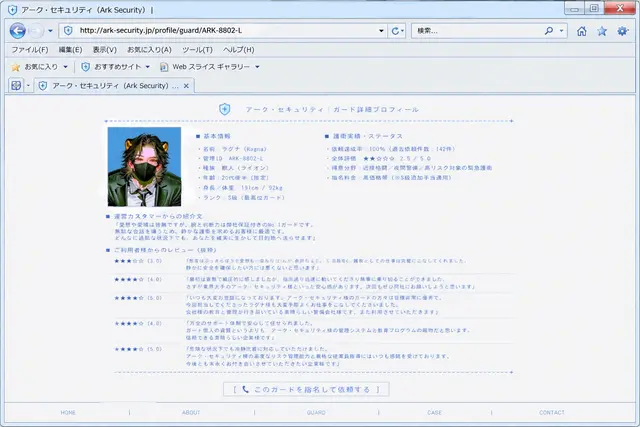Click the address bar URL ark-security.jp
The height and width of the screenshot is (427, 640).
(161, 31)
